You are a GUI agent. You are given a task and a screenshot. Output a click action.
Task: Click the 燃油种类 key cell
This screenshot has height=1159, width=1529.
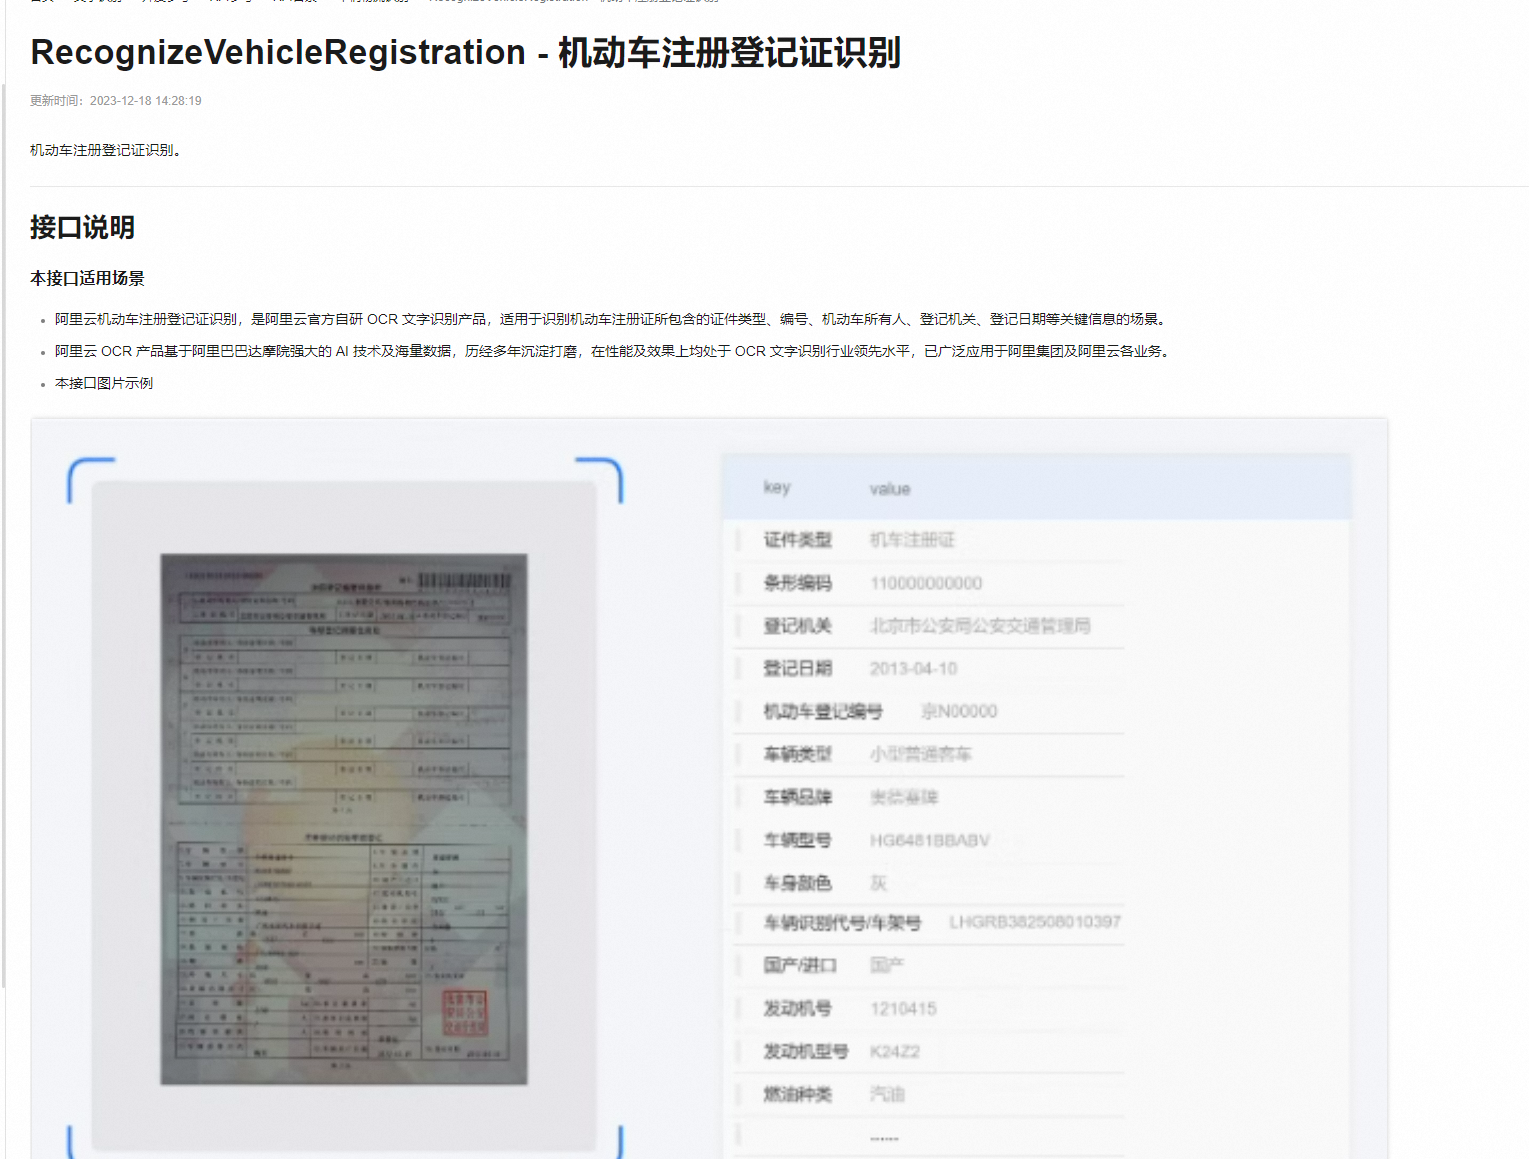pos(797,1094)
